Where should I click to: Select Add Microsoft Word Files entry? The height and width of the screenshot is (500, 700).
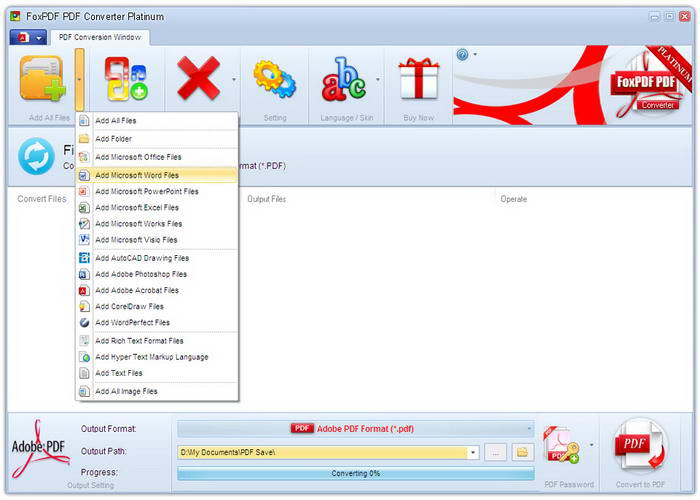(157, 175)
